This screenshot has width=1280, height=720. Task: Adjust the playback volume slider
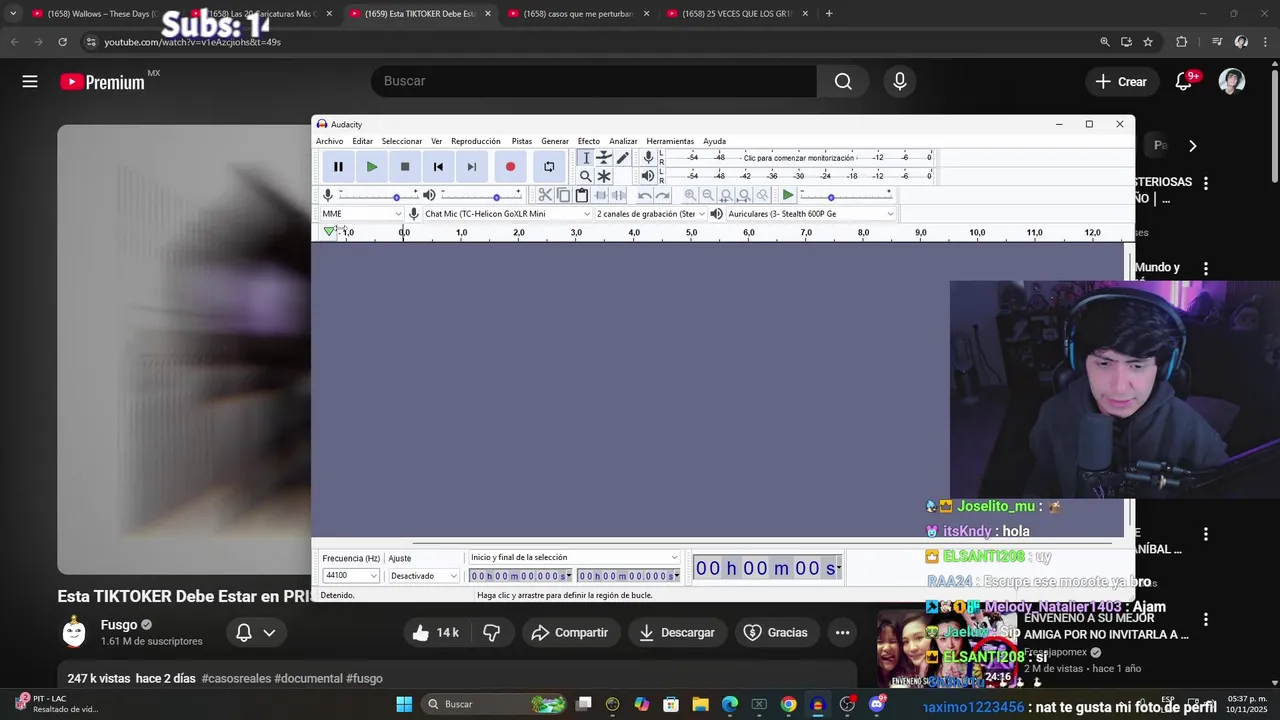[x=481, y=196]
